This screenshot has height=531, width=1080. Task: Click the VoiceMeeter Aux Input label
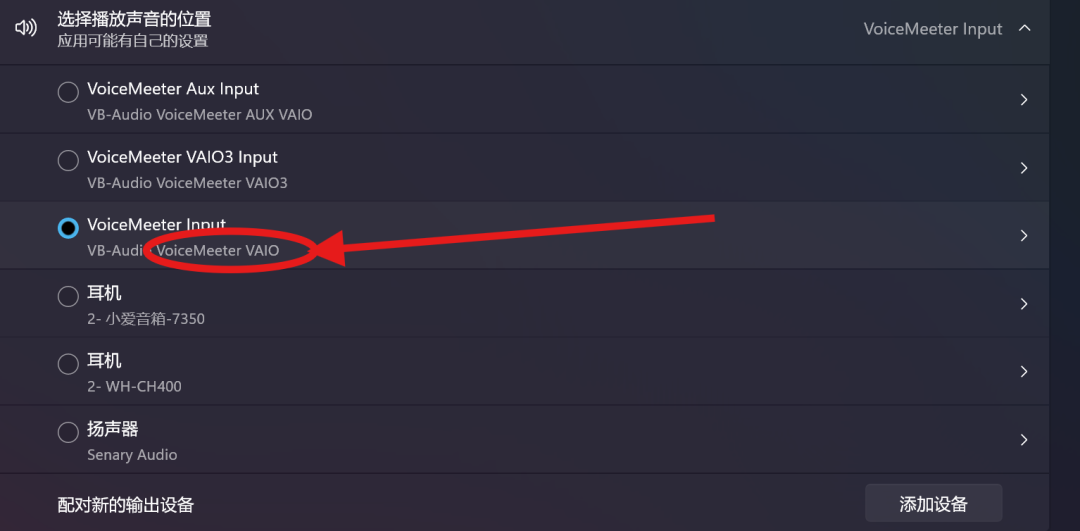pos(173,89)
